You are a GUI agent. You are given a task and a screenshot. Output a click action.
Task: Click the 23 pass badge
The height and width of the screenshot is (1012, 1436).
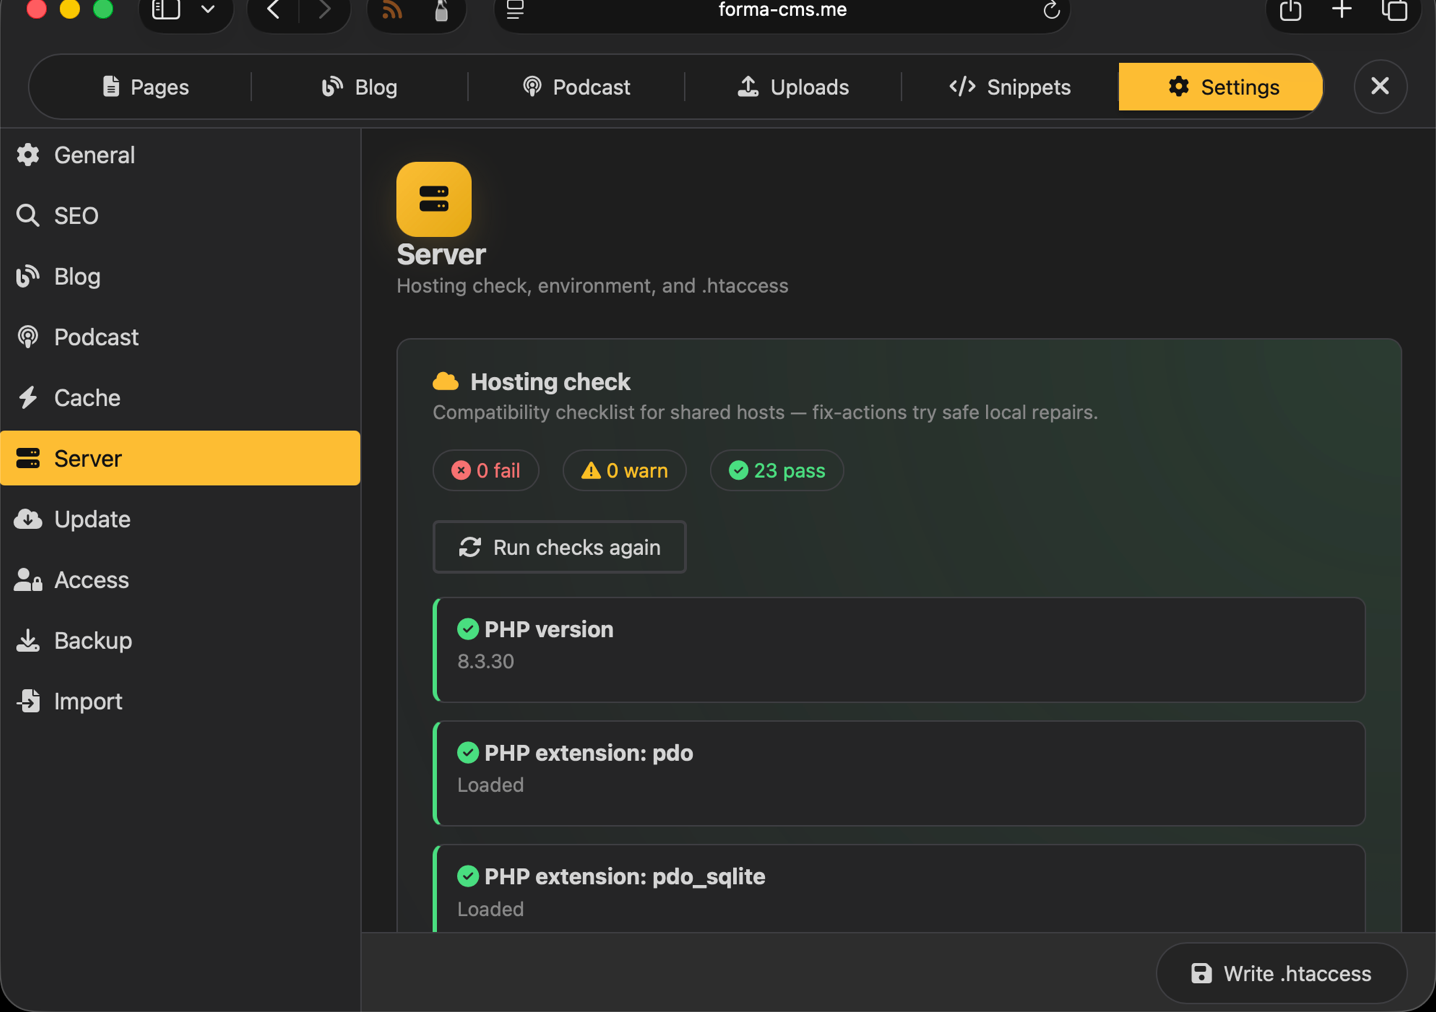click(777, 470)
